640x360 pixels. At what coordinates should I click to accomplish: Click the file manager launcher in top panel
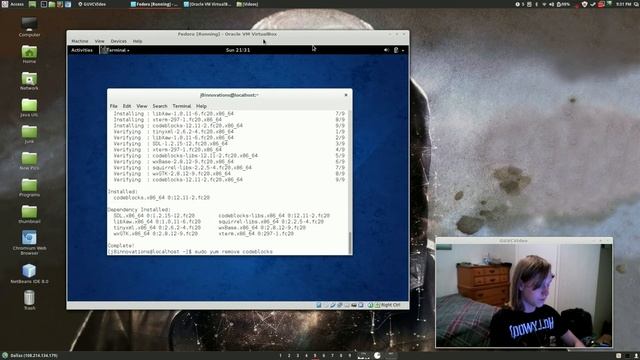pyautogui.click(x=52, y=4)
